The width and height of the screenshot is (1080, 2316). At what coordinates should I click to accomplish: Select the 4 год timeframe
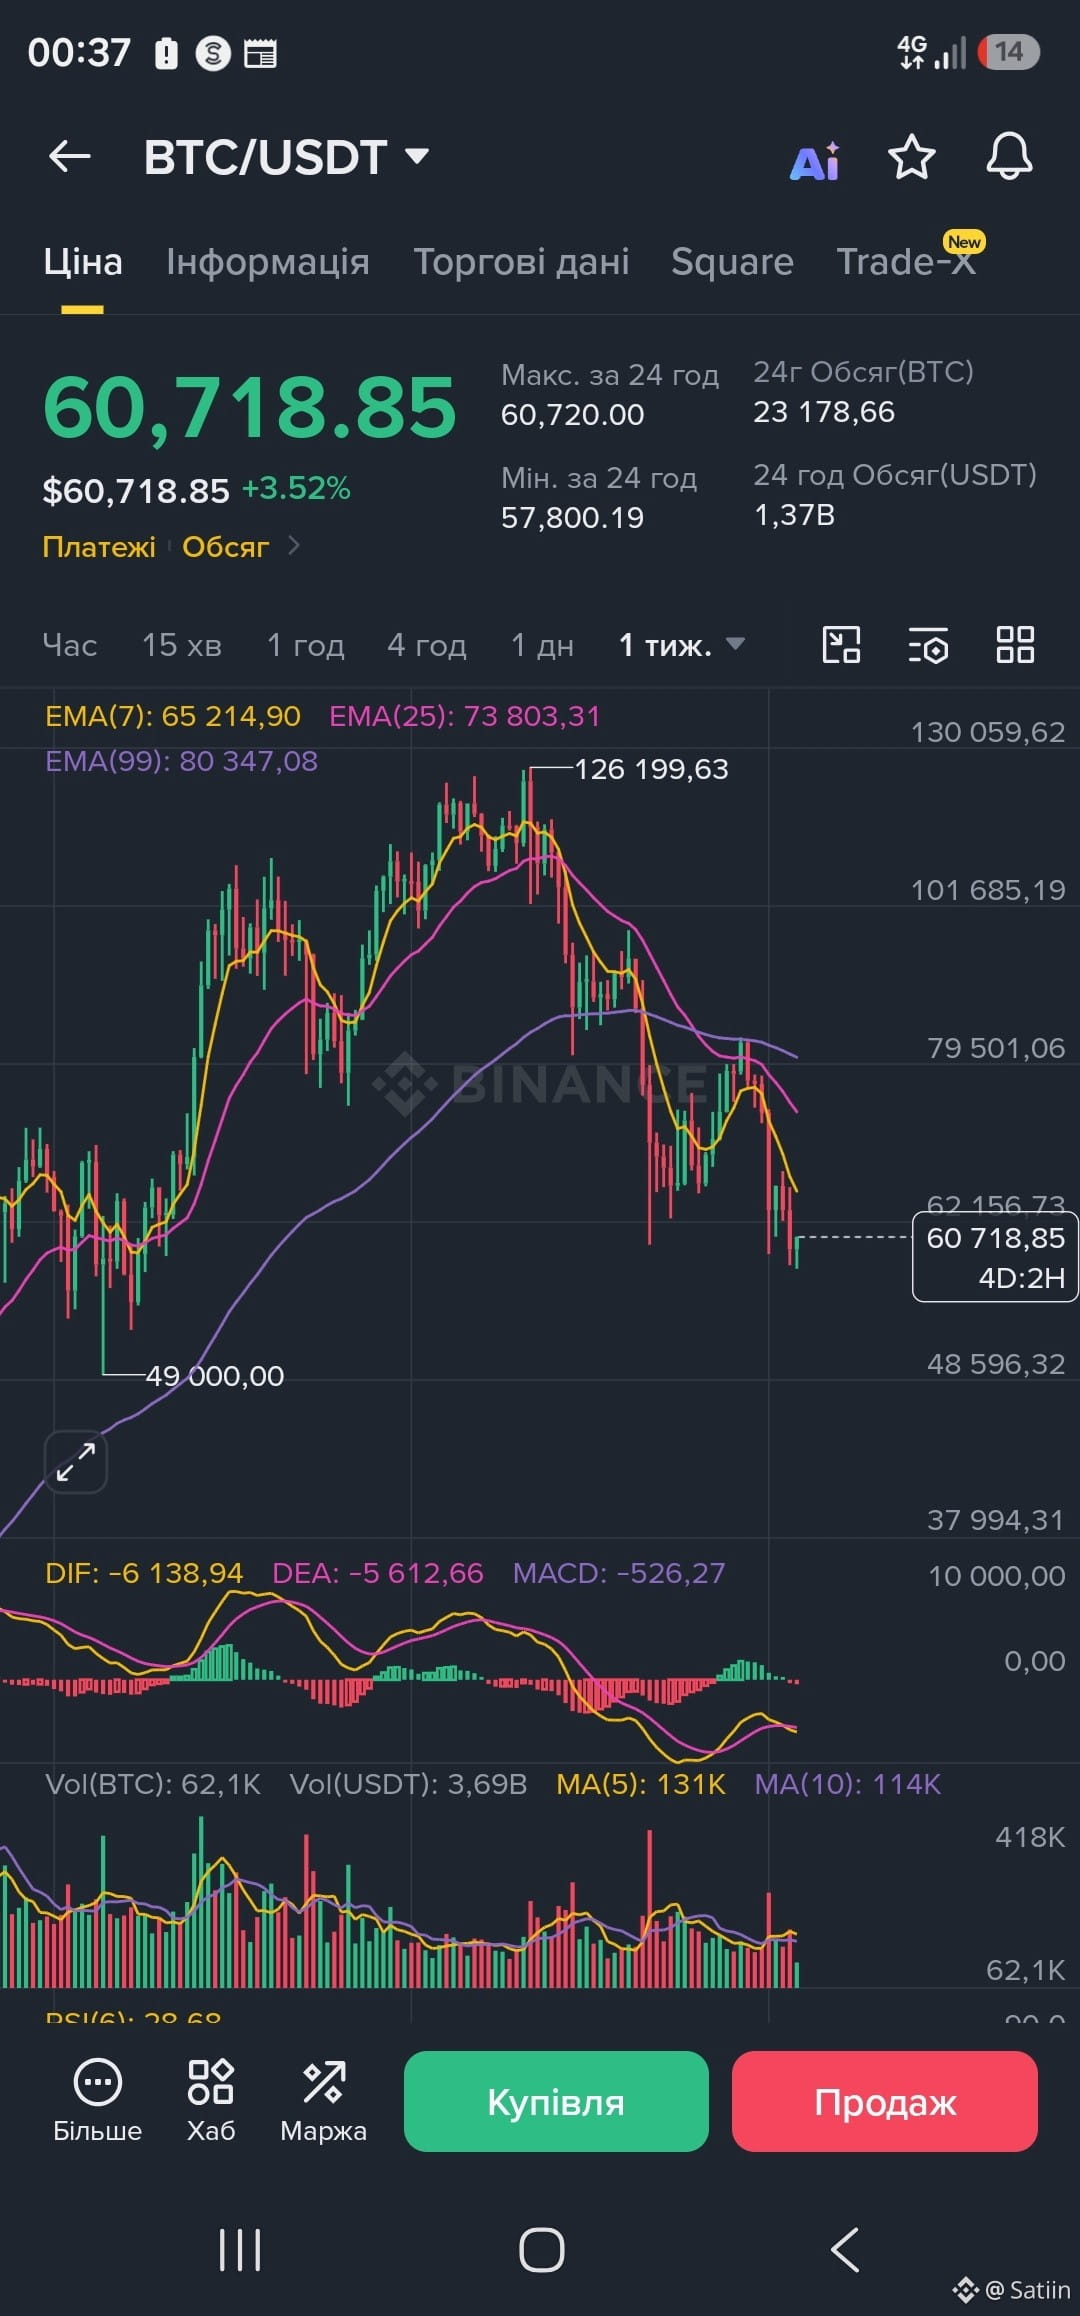pyautogui.click(x=427, y=645)
